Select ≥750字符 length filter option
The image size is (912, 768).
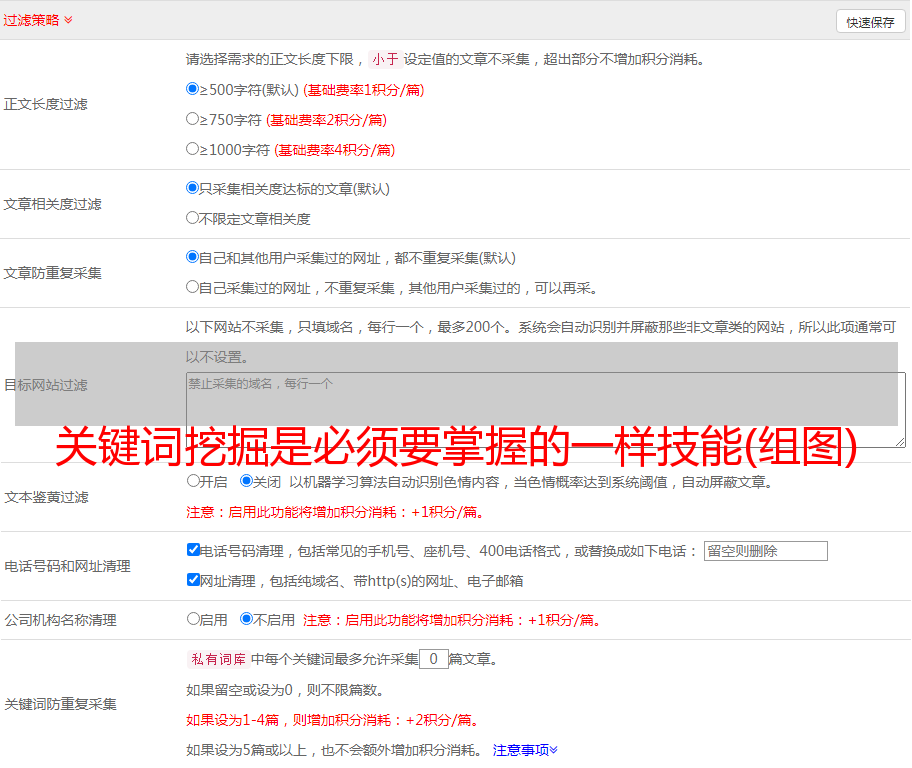[193, 119]
